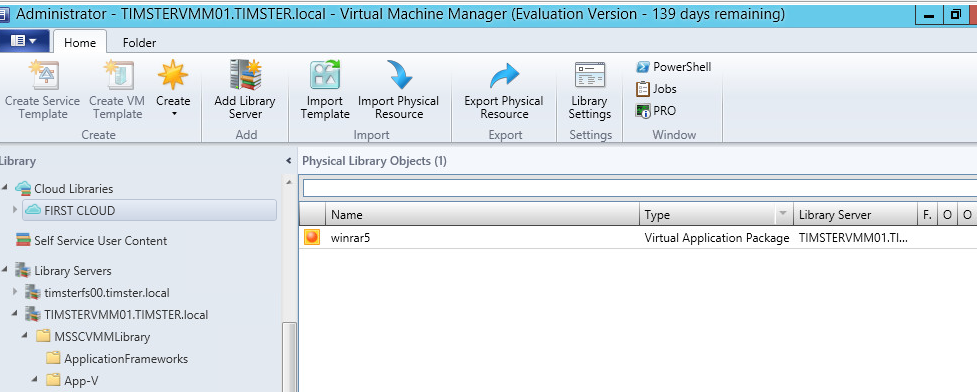
Task: Expand the FIRST CLOUD tree node
Action: (15, 210)
